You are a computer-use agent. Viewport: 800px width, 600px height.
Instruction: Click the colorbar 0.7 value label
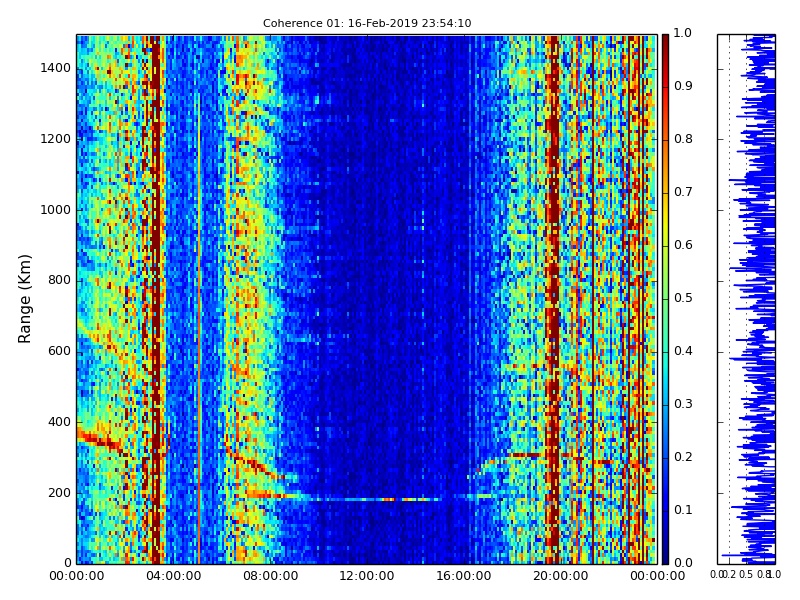[683, 192]
